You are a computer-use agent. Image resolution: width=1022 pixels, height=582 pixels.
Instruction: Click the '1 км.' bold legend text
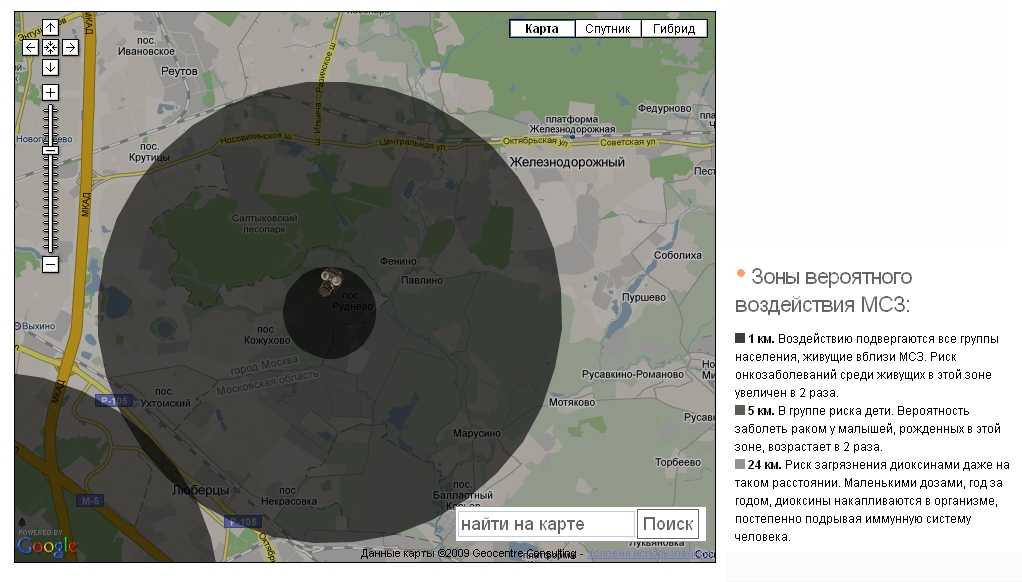(x=761, y=339)
